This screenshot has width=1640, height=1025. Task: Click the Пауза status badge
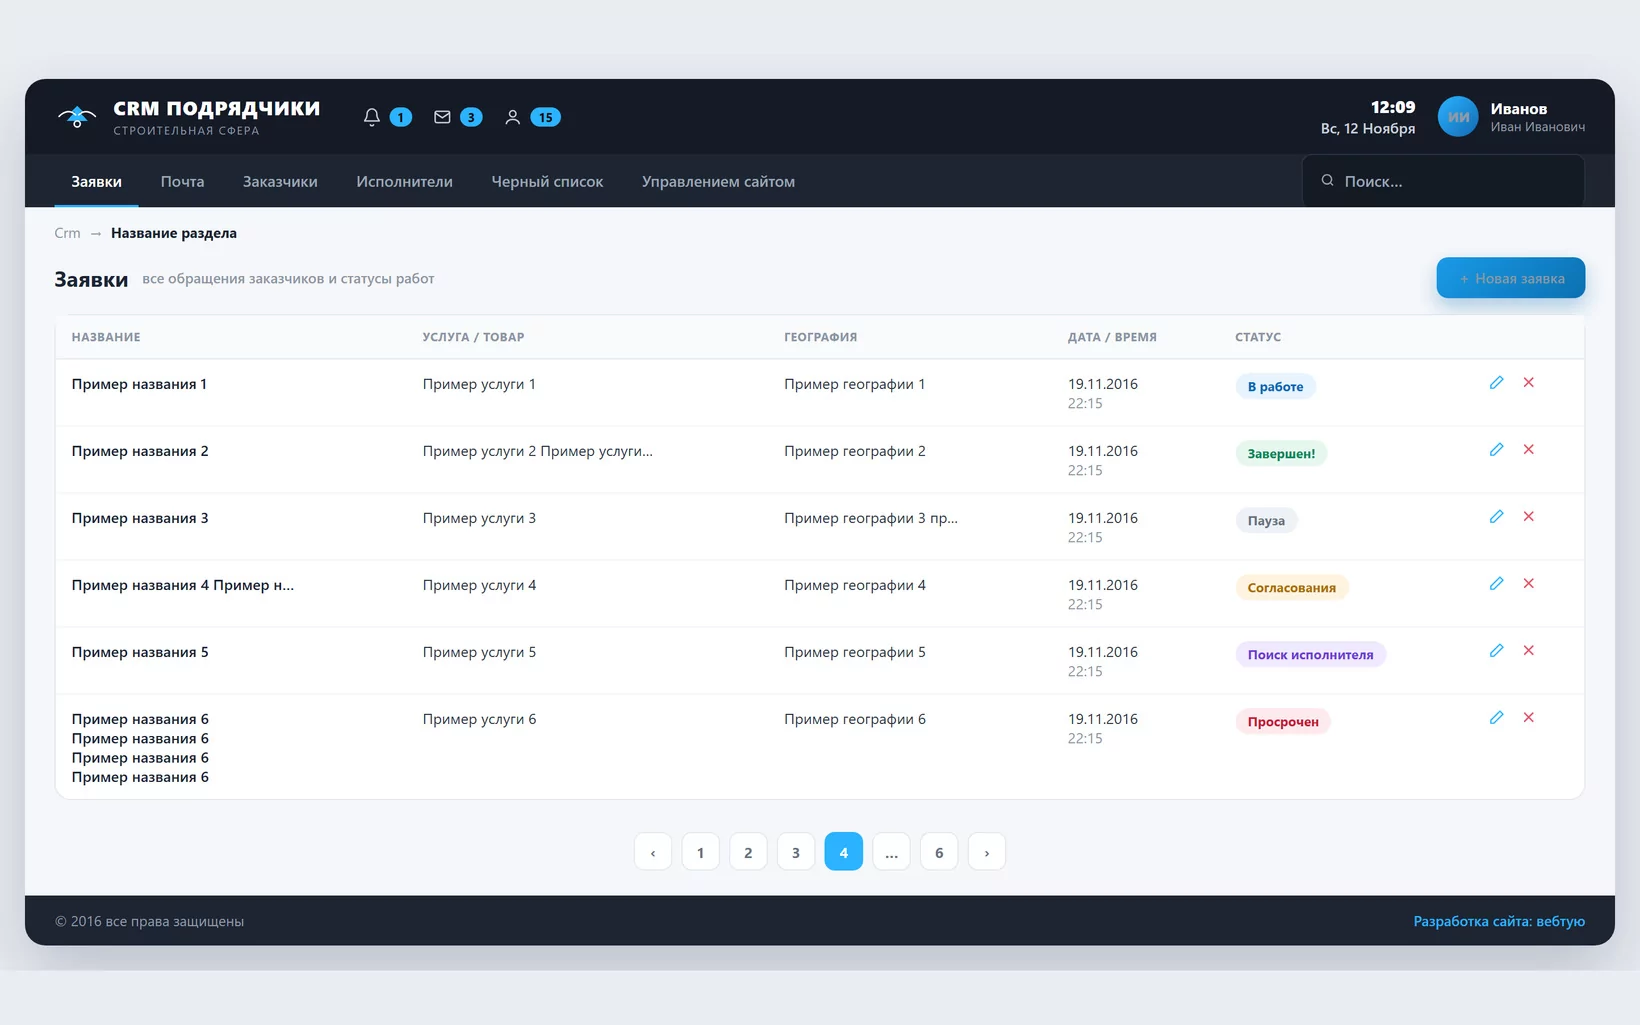(1266, 520)
